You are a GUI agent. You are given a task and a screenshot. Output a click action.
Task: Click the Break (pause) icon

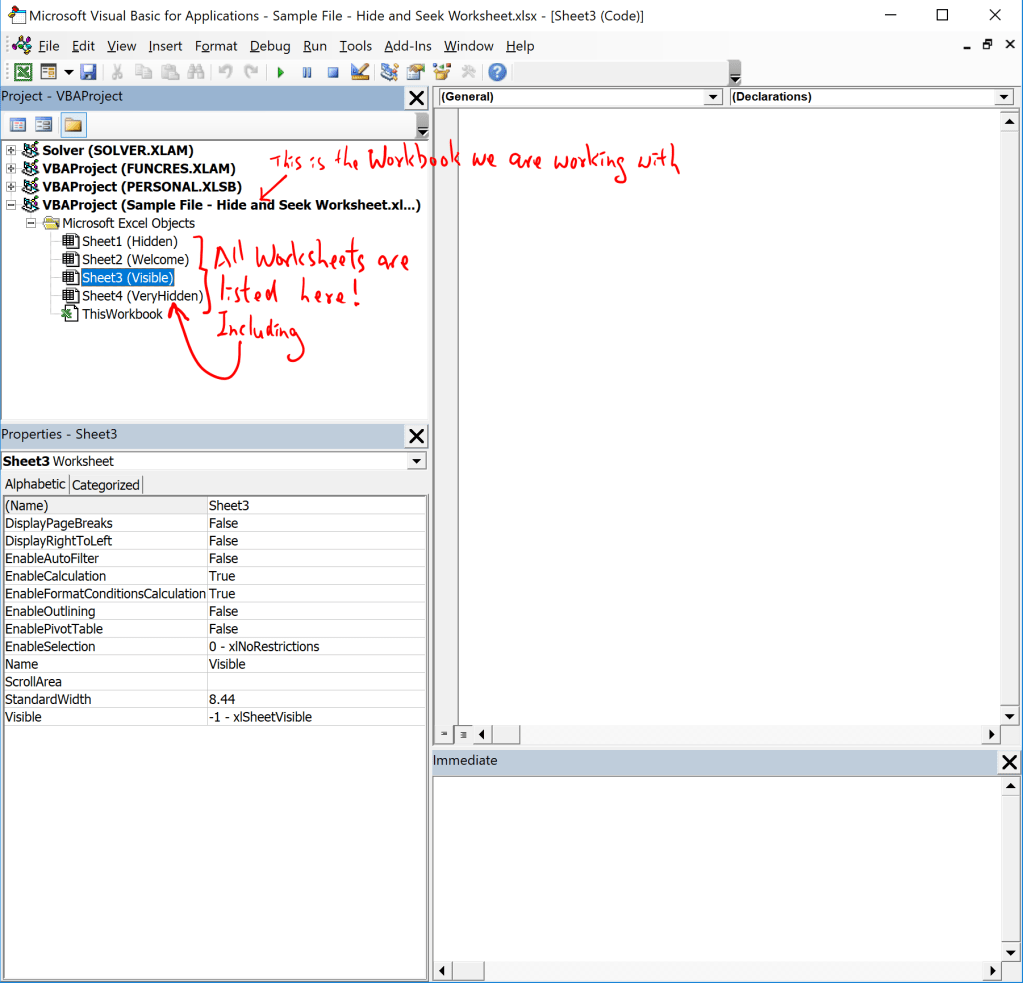coord(306,71)
